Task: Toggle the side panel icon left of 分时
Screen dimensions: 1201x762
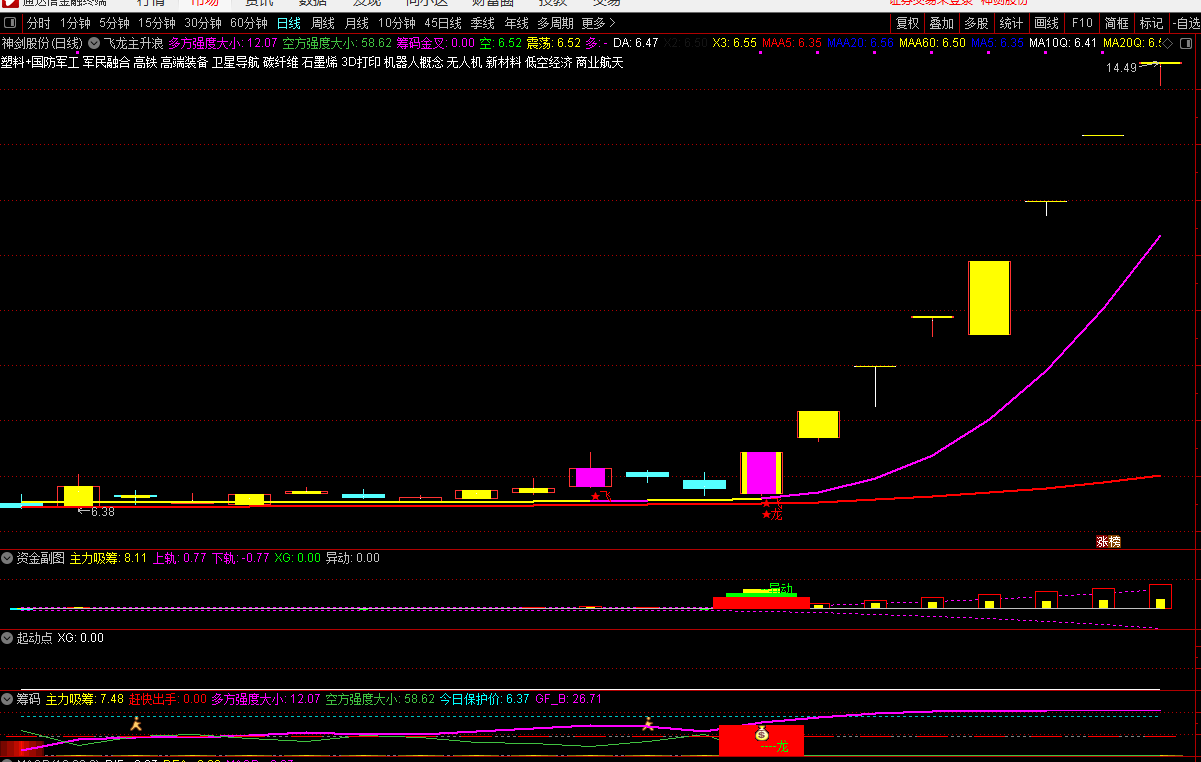Action: (x=10, y=23)
